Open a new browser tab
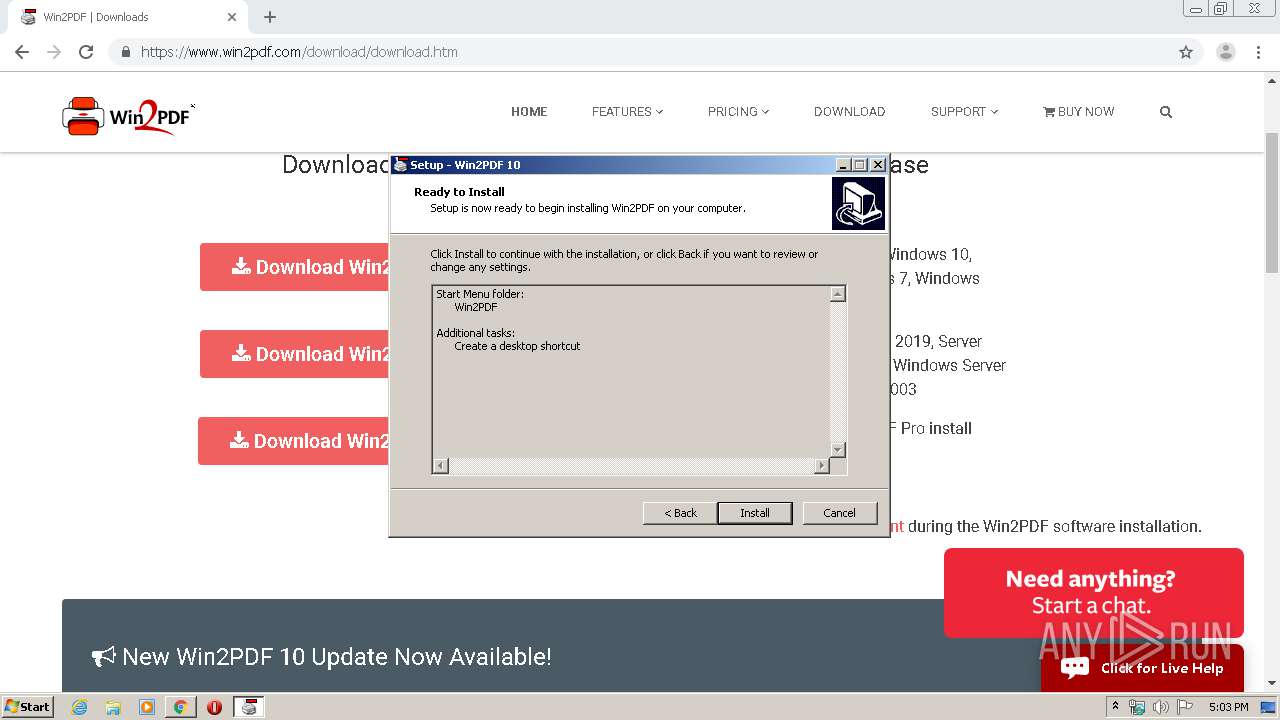 pyautogui.click(x=270, y=17)
